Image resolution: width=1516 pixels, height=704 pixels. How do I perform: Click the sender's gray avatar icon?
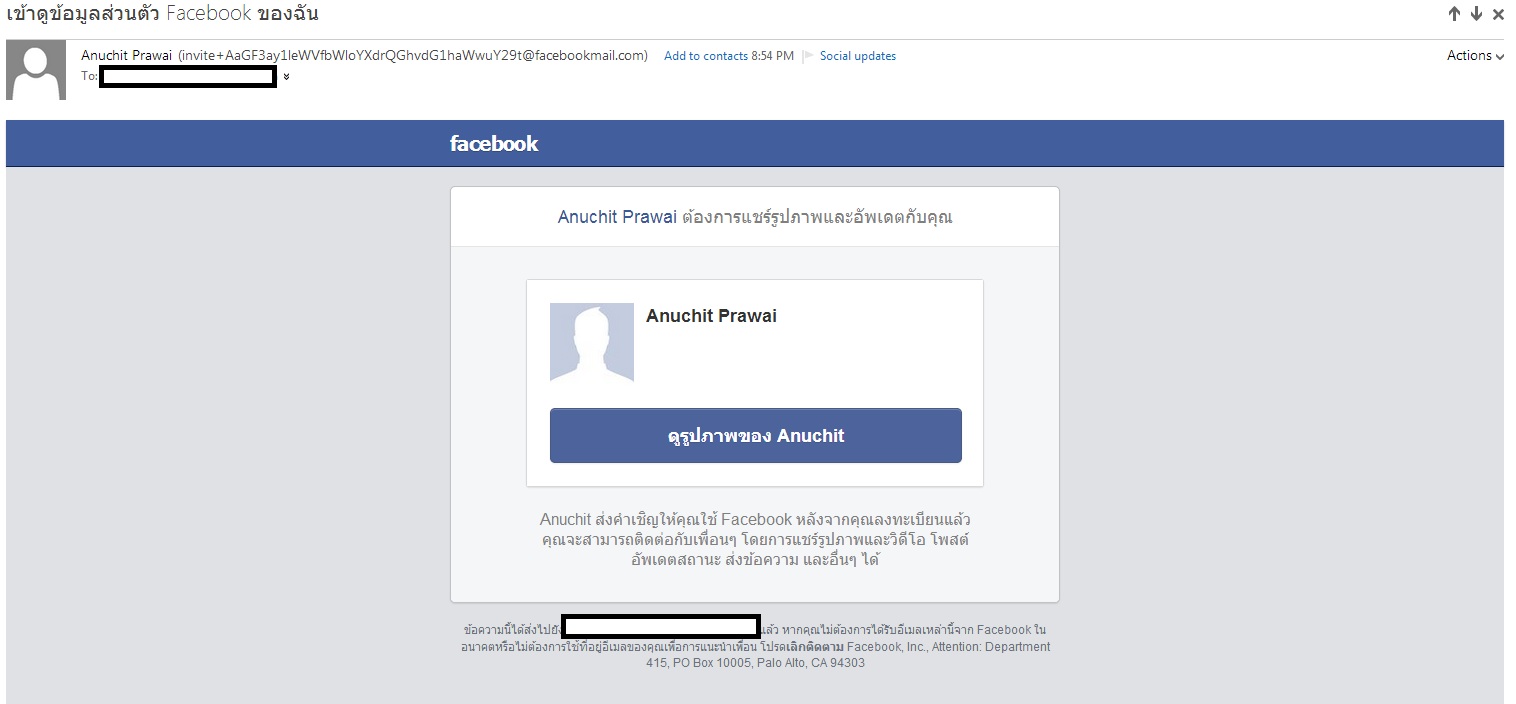pos(36,70)
